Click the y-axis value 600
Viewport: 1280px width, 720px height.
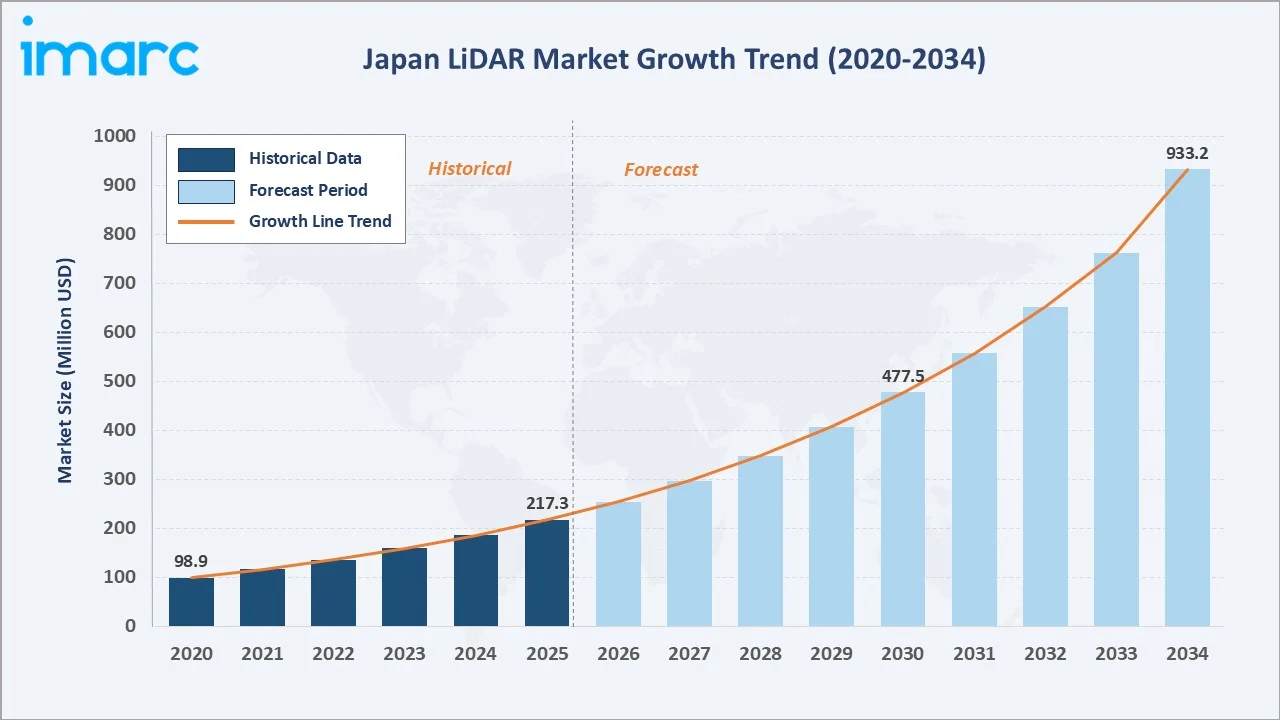pyautogui.click(x=120, y=332)
